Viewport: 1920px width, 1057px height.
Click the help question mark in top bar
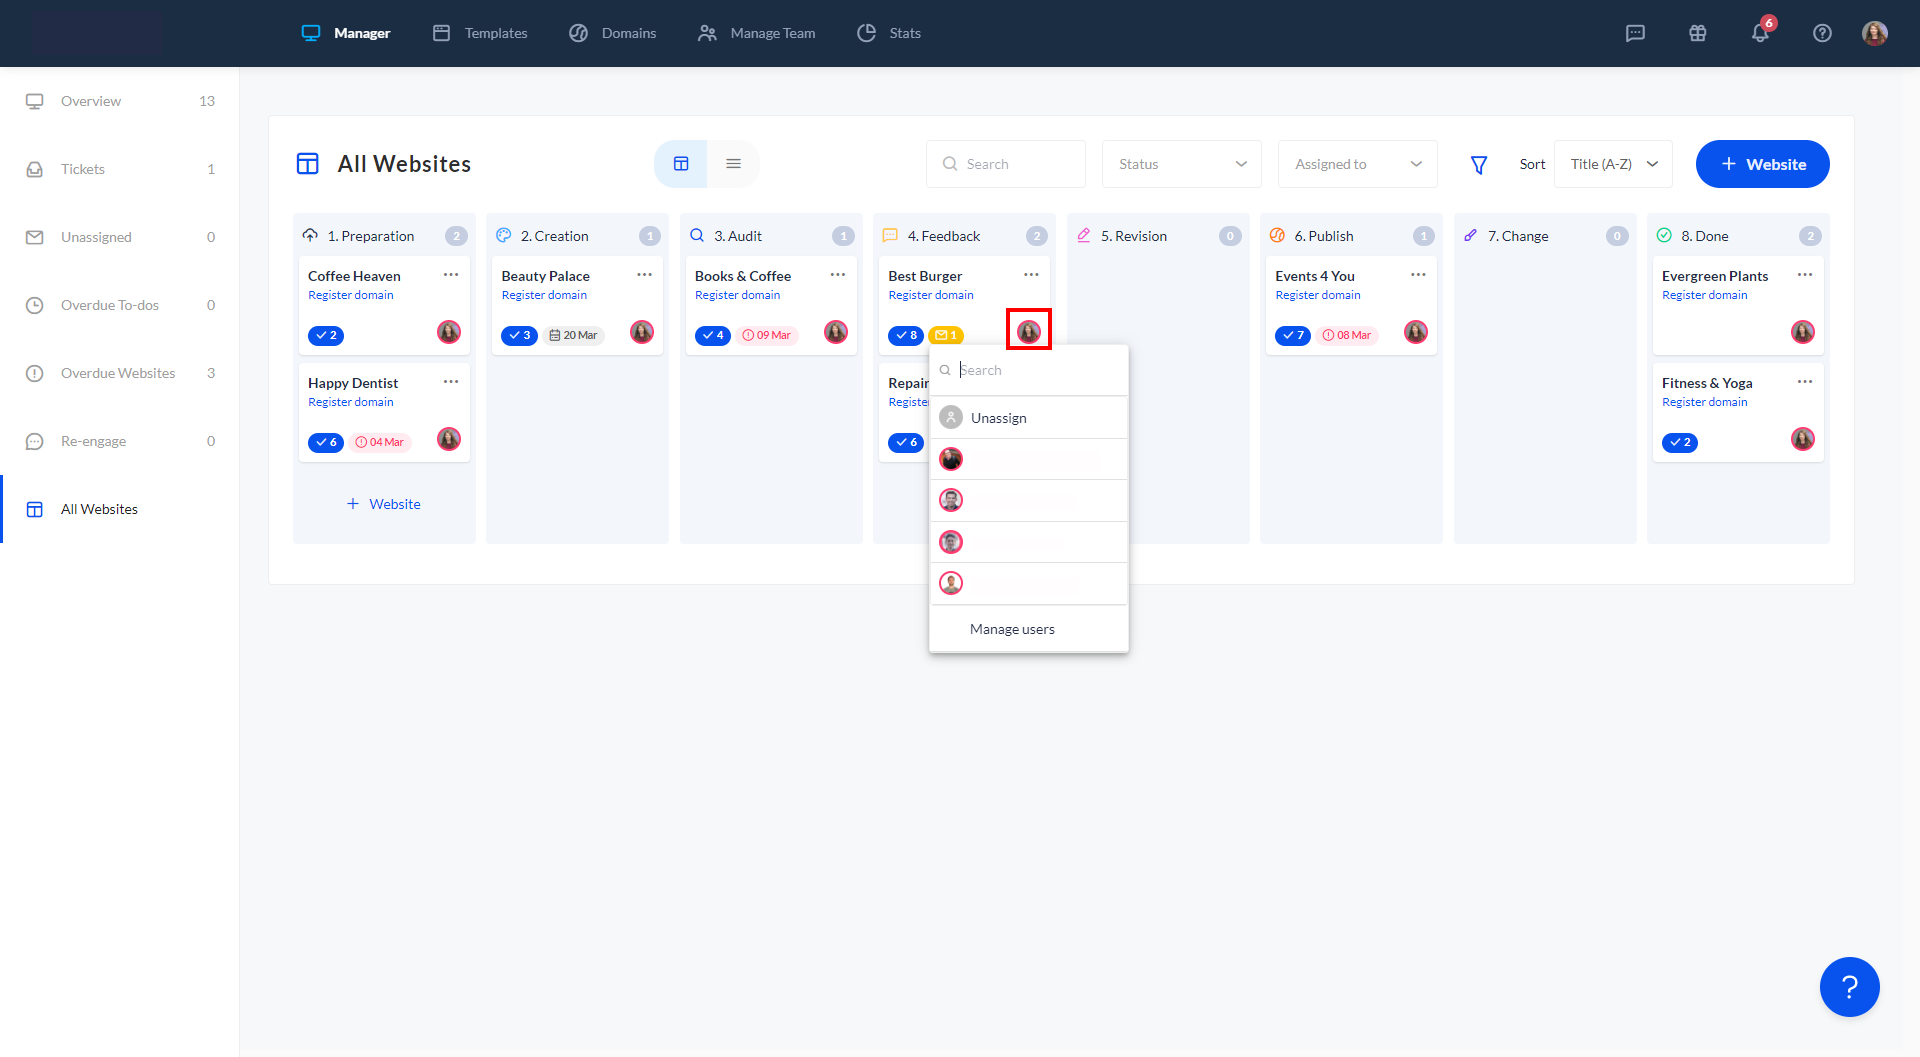(1822, 33)
